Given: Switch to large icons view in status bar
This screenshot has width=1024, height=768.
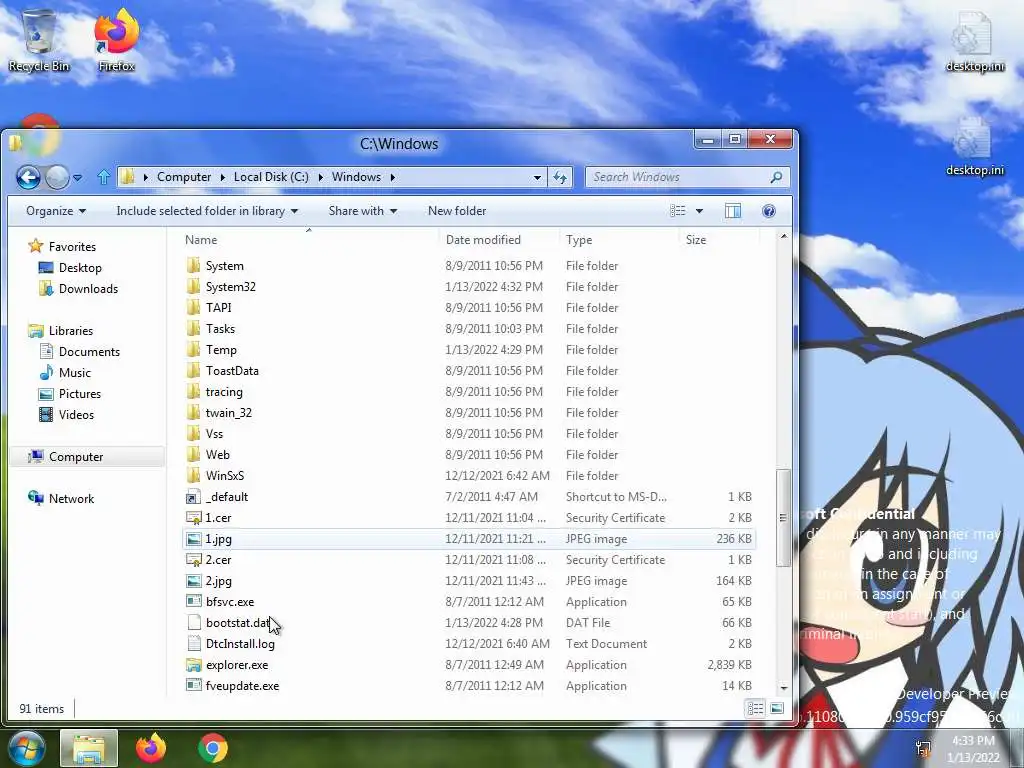Looking at the screenshot, I should pyautogui.click(x=776, y=709).
